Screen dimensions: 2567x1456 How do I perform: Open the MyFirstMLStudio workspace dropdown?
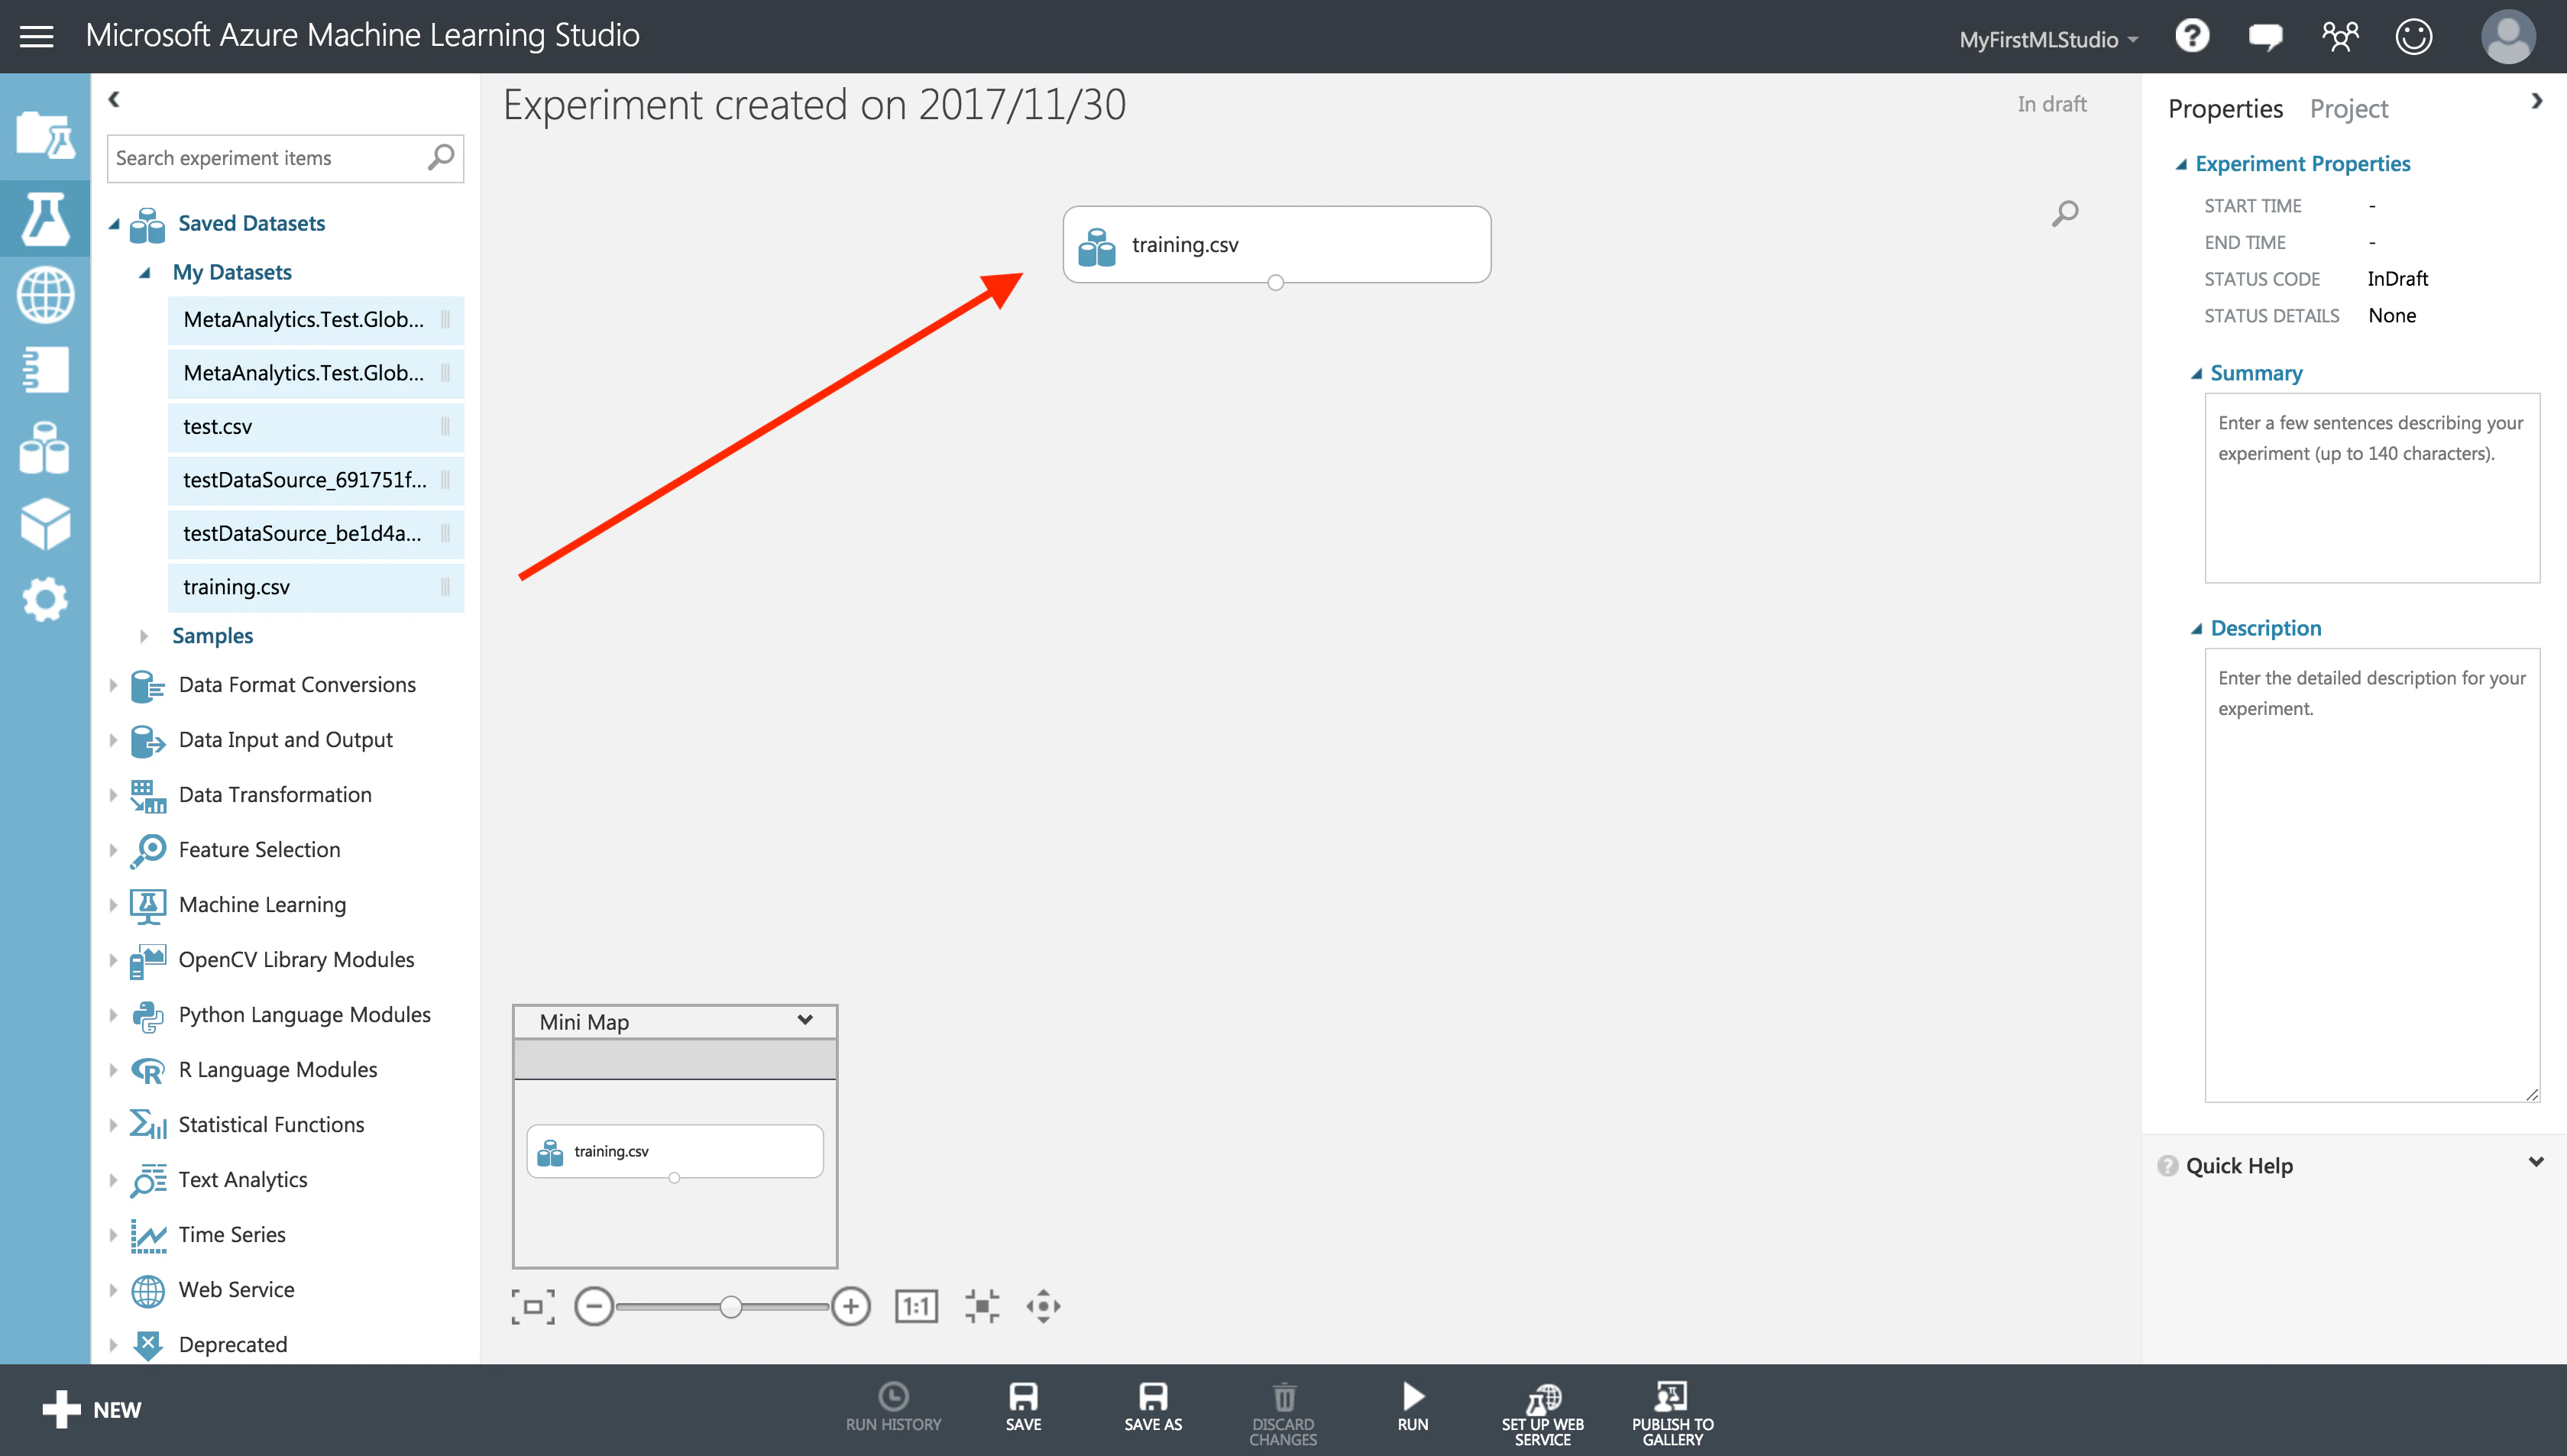[2048, 39]
